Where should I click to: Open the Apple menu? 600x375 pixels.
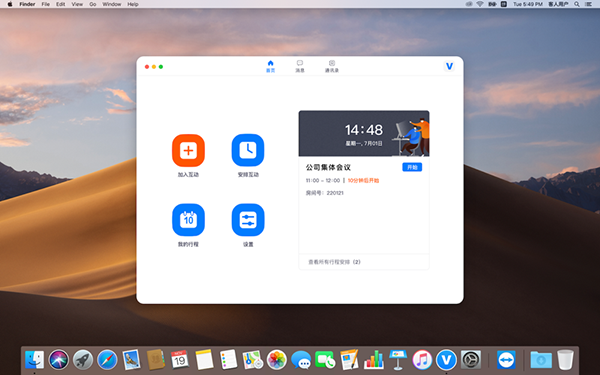(10, 4)
